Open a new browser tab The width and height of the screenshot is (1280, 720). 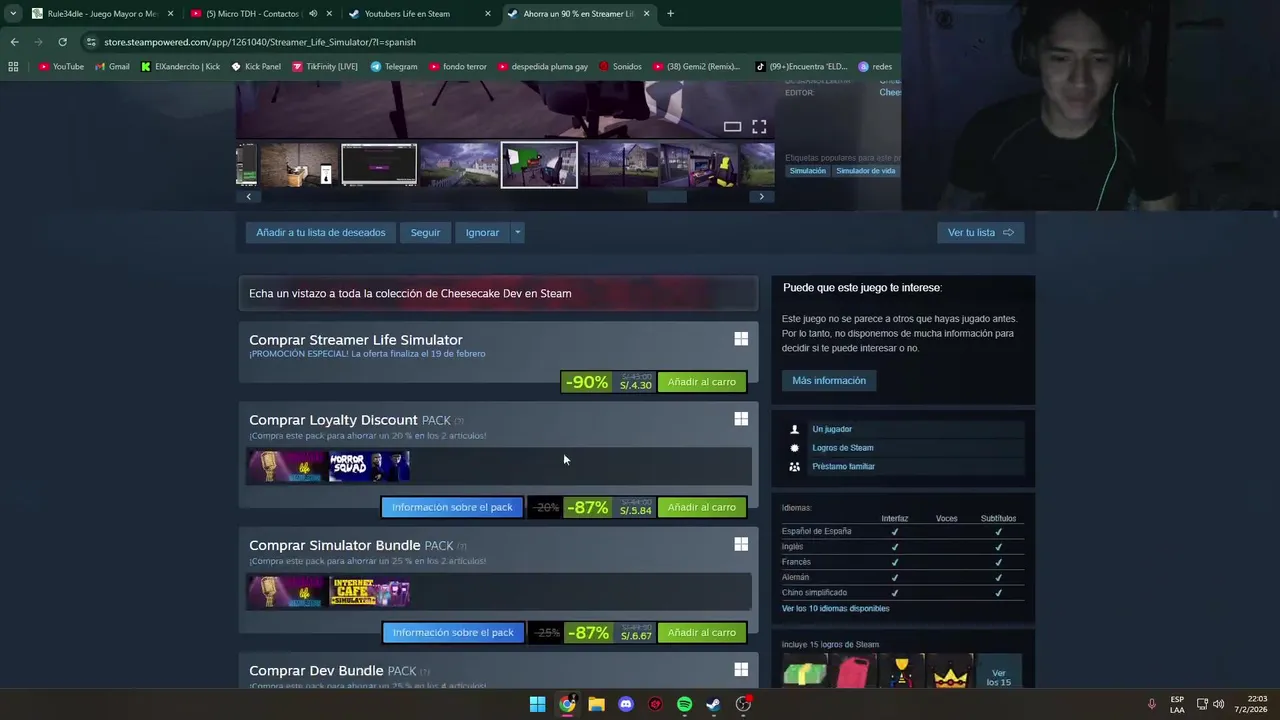coord(670,14)
